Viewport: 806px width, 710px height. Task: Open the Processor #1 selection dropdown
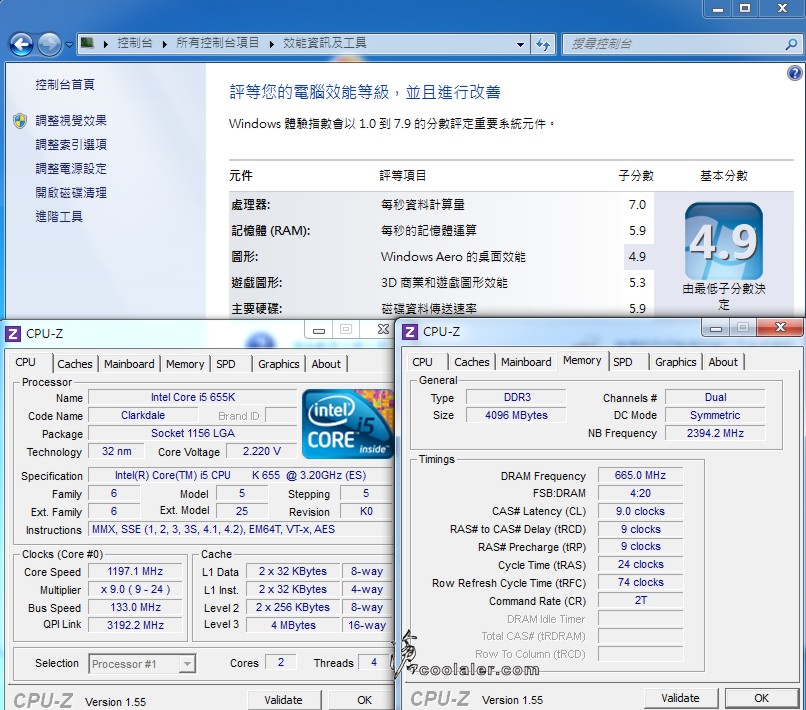(x=142, y=664)
